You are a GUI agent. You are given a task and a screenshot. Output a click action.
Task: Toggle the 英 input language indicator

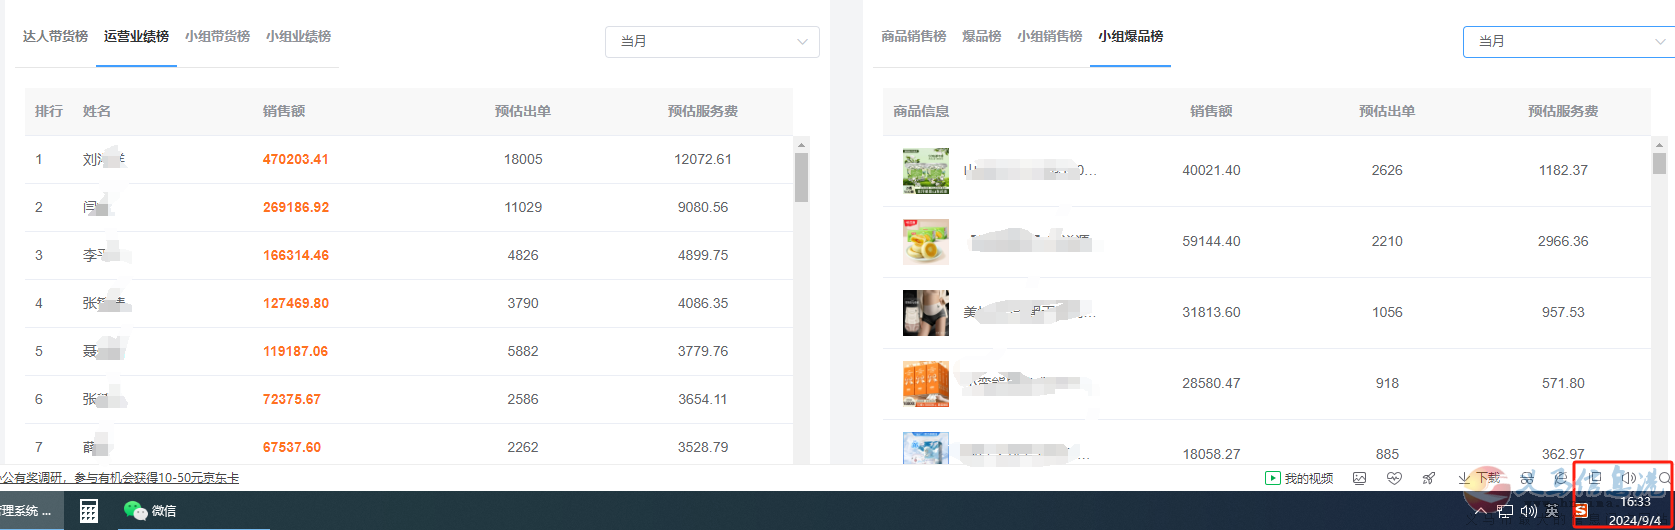point(1552,511)
